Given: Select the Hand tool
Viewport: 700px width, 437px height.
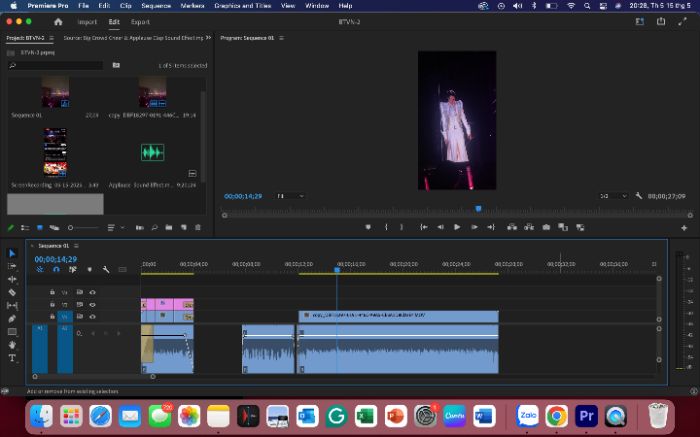Looking at the screenshot, I should 12,345.
